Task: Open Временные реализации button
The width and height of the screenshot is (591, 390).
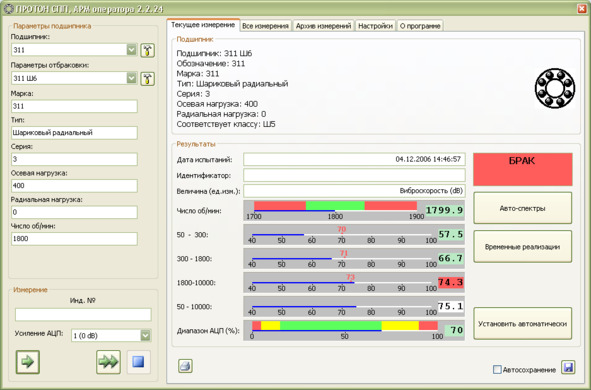Action: [522, 247]
